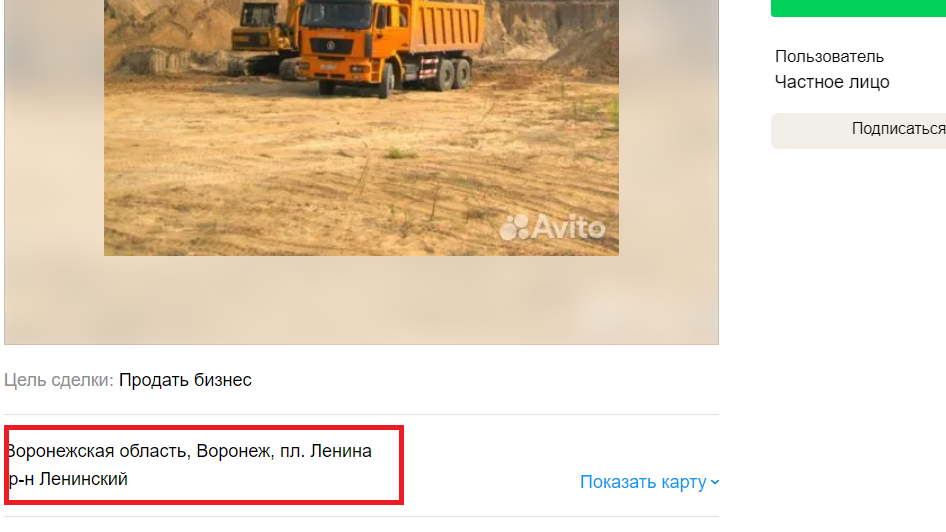Viewport: 946px width, 532px height.
Task: Click the Частное лицо seller label
Action: pyautogui.click(x=832, y=82)
